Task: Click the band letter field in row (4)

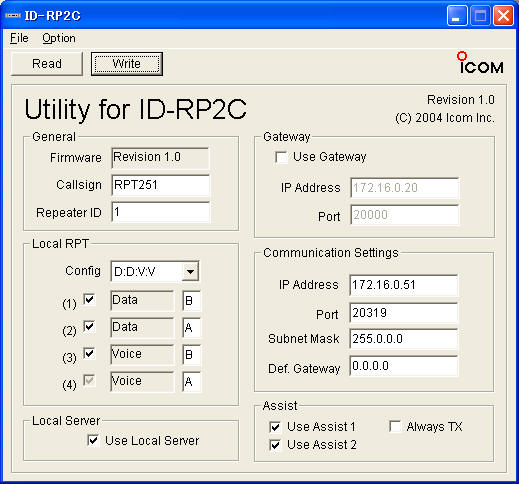Action: coord(191,381)
